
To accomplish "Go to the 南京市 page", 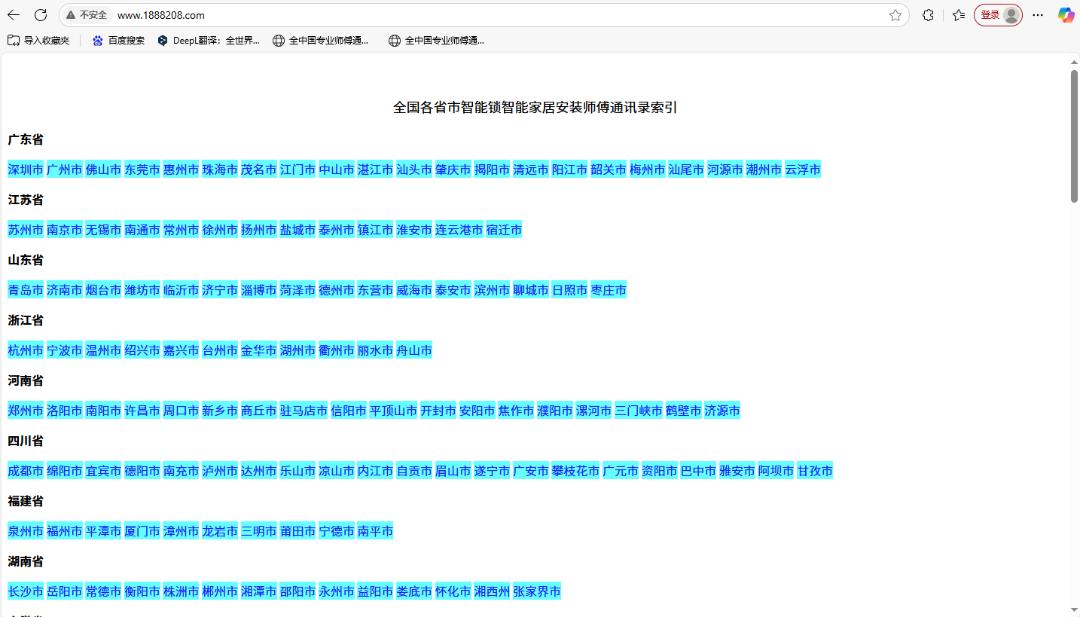I will click(x=65, y=230).
